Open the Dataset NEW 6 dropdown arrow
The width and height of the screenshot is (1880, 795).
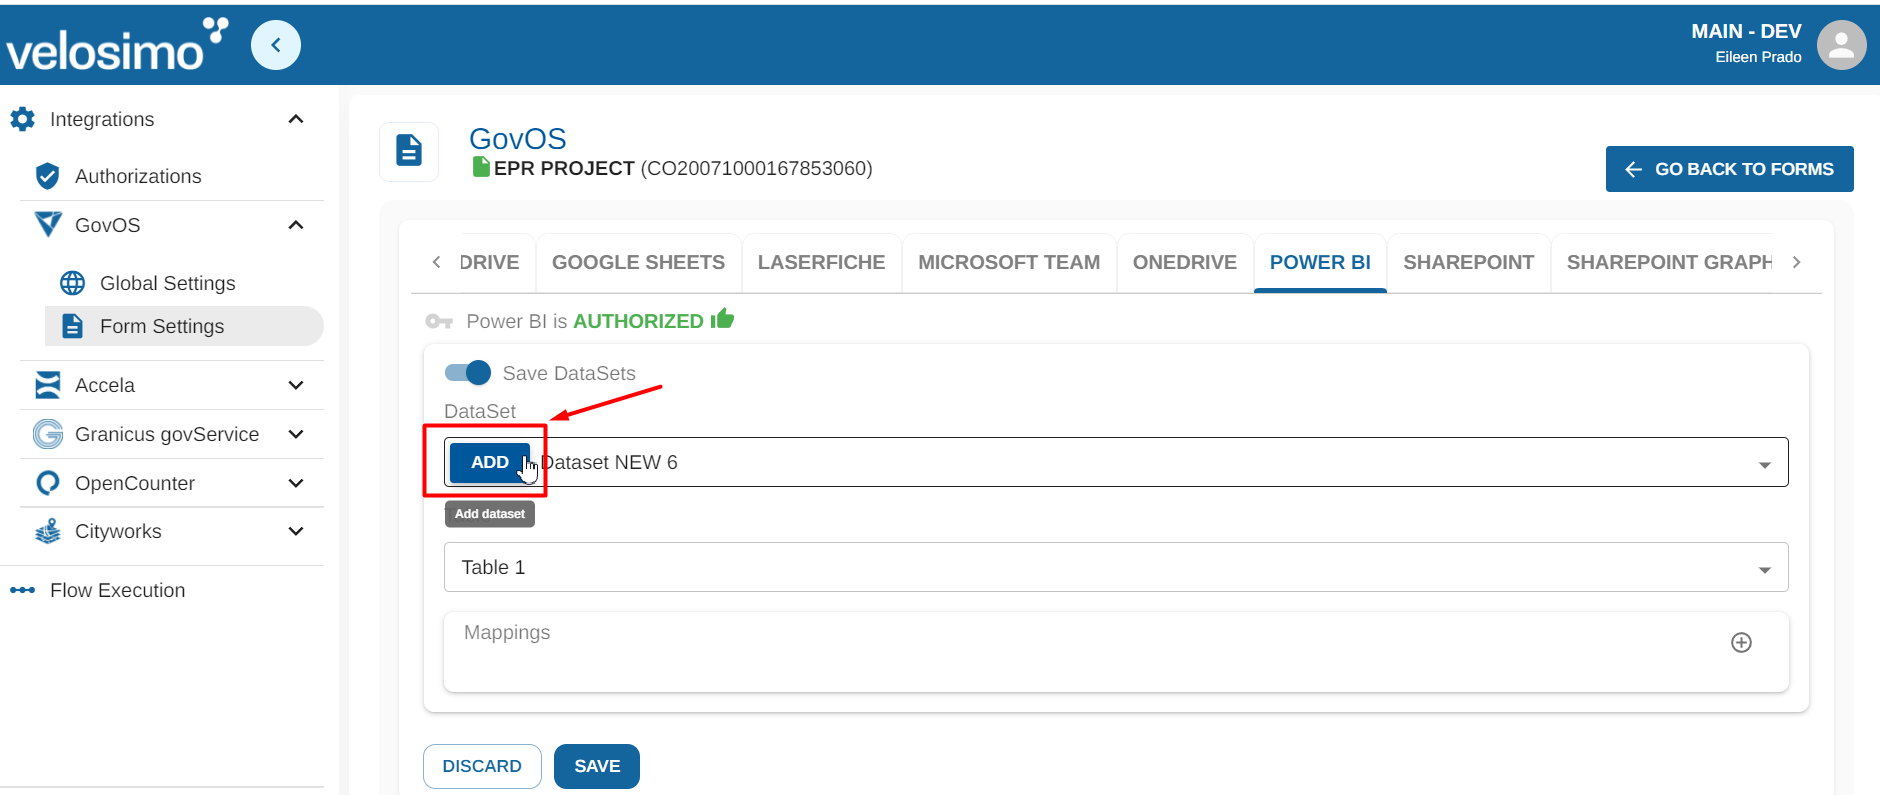point(1765,464)
